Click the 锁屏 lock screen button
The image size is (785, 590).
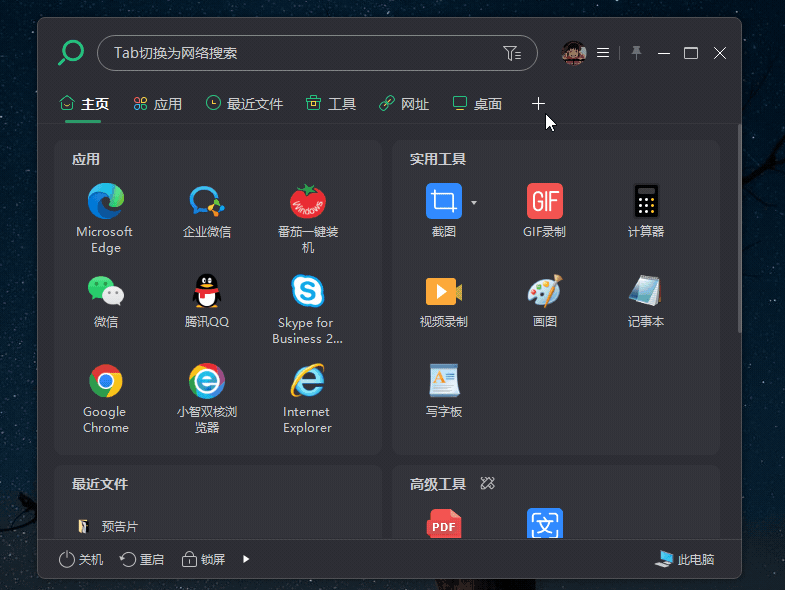[x=203, y=559]
